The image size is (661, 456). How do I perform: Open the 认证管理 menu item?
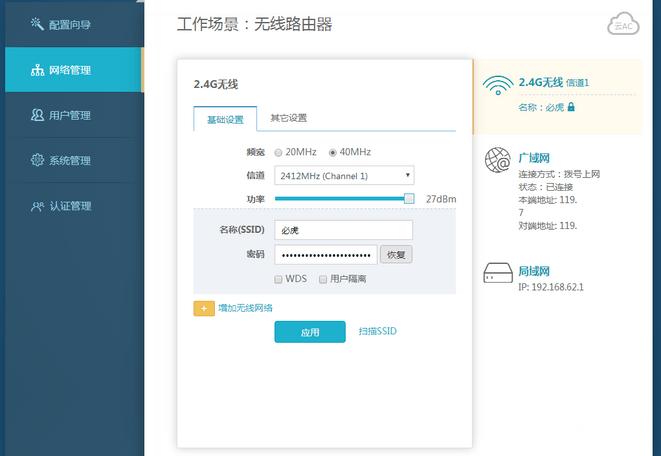(x=74, y=206)
